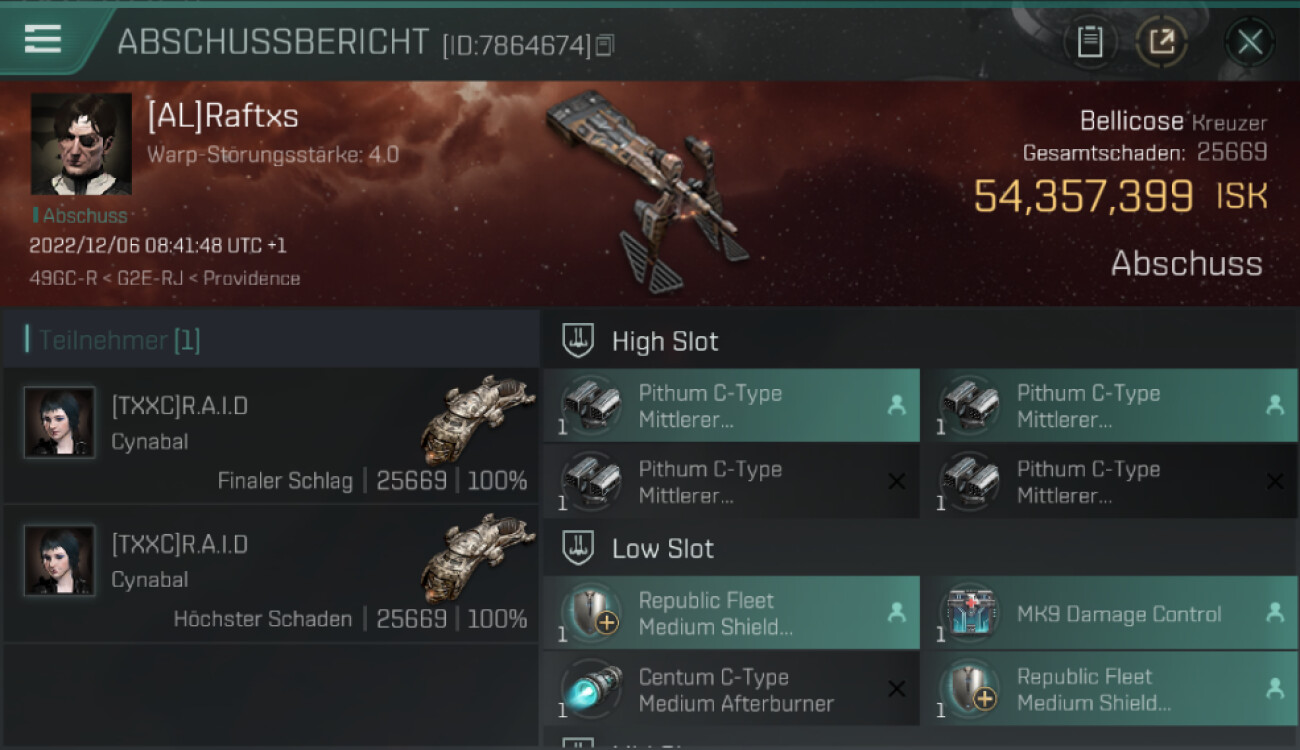The image size is (1300, 750).
Task: Click the Low Slot section icon
Action: point(578,548)
